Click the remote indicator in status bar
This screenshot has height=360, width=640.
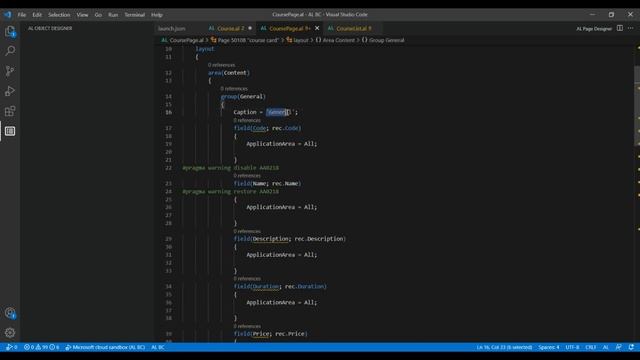click(11, 347)
